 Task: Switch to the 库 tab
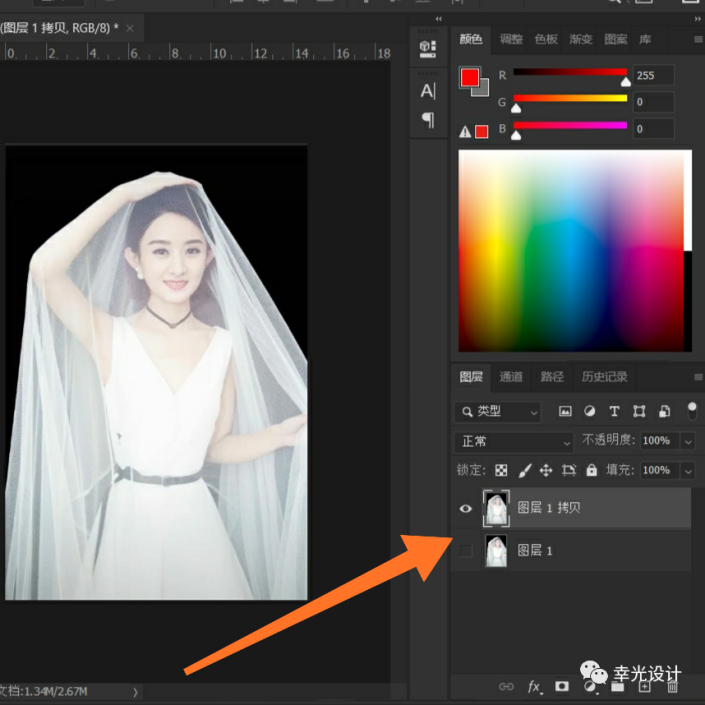tap(645, 40)
